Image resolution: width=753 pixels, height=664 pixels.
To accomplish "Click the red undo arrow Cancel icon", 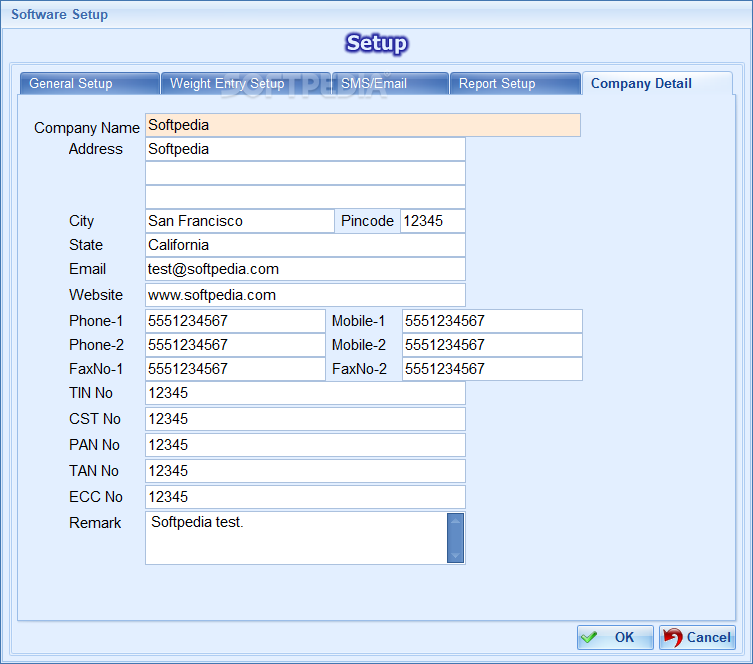I will click(673, 637).
